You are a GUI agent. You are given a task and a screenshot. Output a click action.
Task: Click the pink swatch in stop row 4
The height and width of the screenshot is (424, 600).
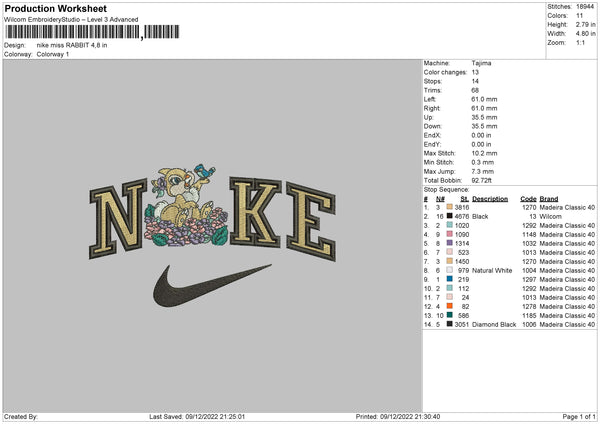(x=450, y=234)
